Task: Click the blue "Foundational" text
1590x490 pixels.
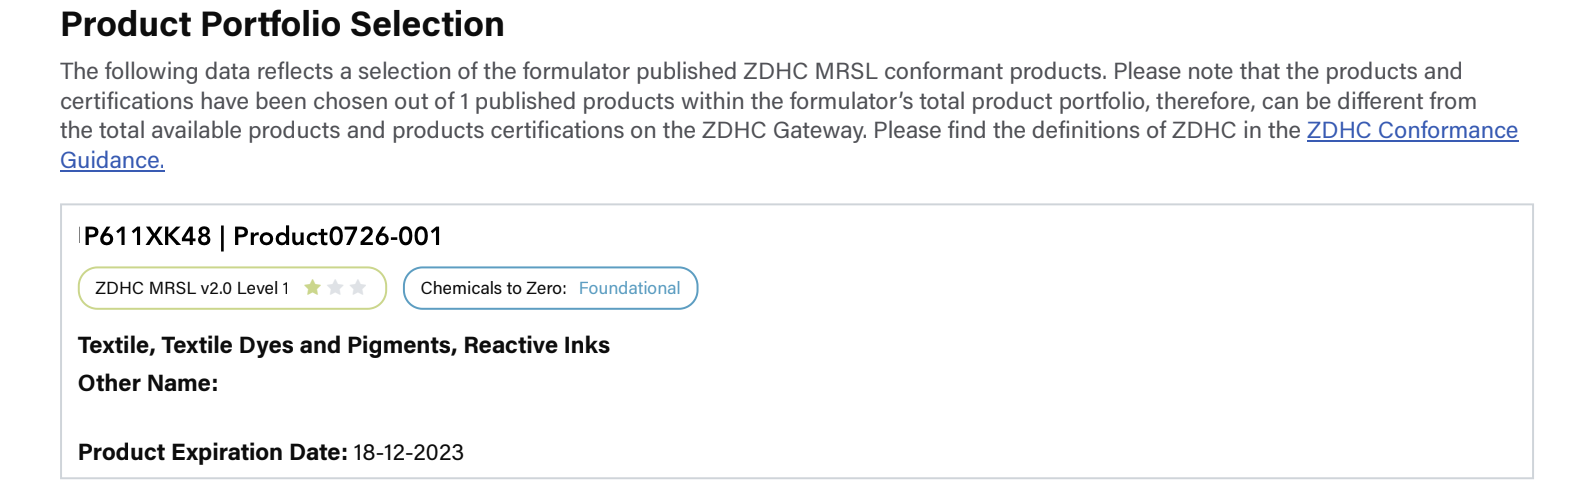Action: pyautogui.click(x=629, y=288)
